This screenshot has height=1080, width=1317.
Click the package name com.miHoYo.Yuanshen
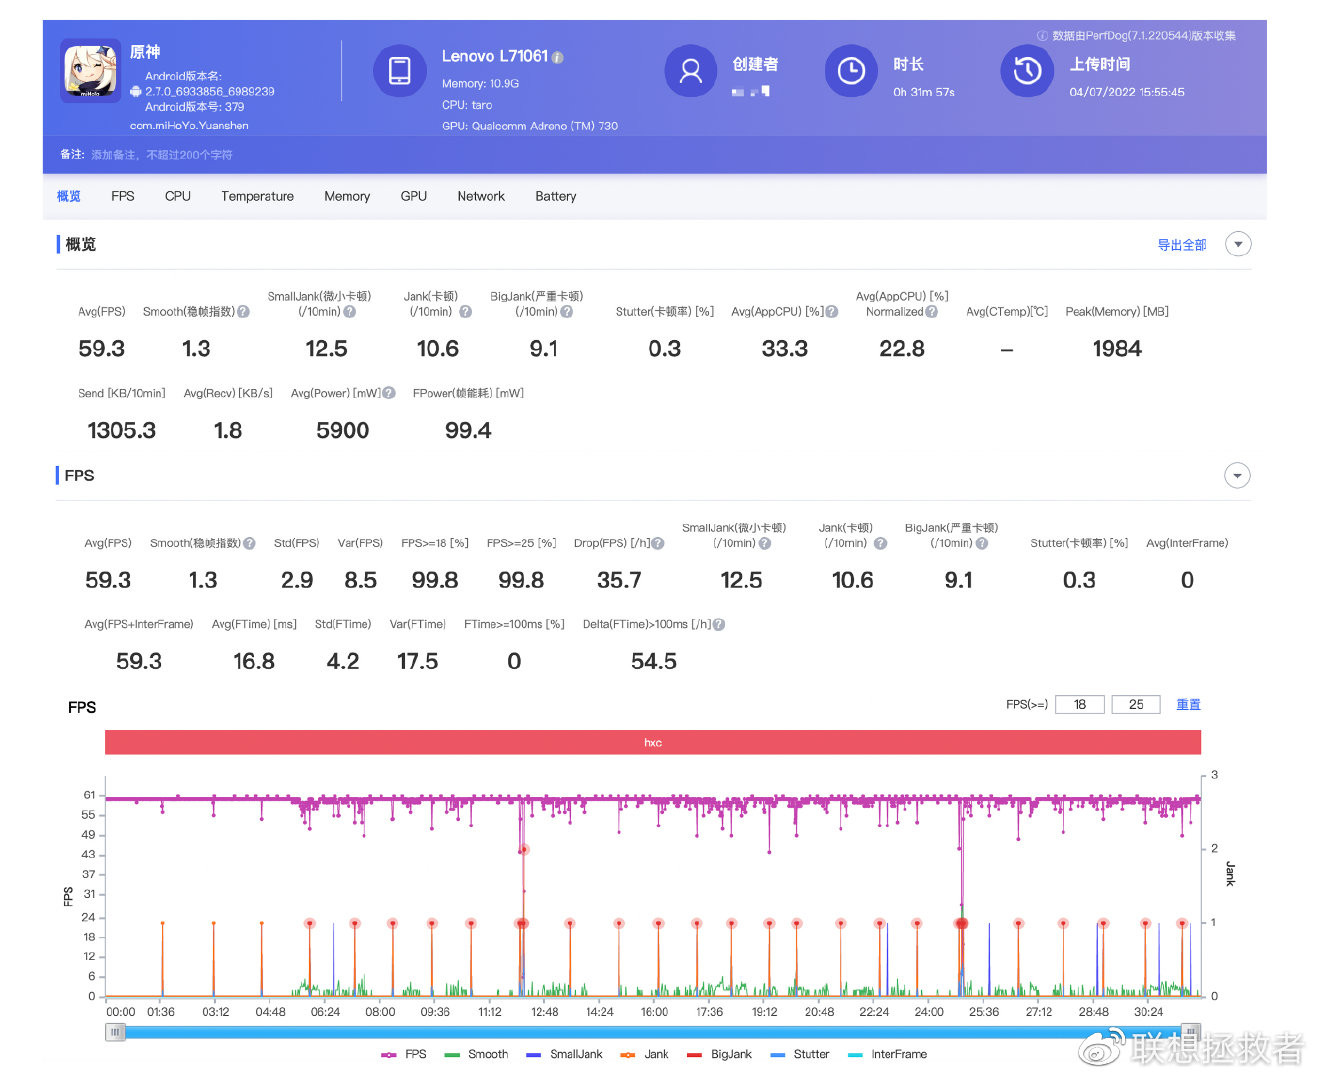point(189,126)
